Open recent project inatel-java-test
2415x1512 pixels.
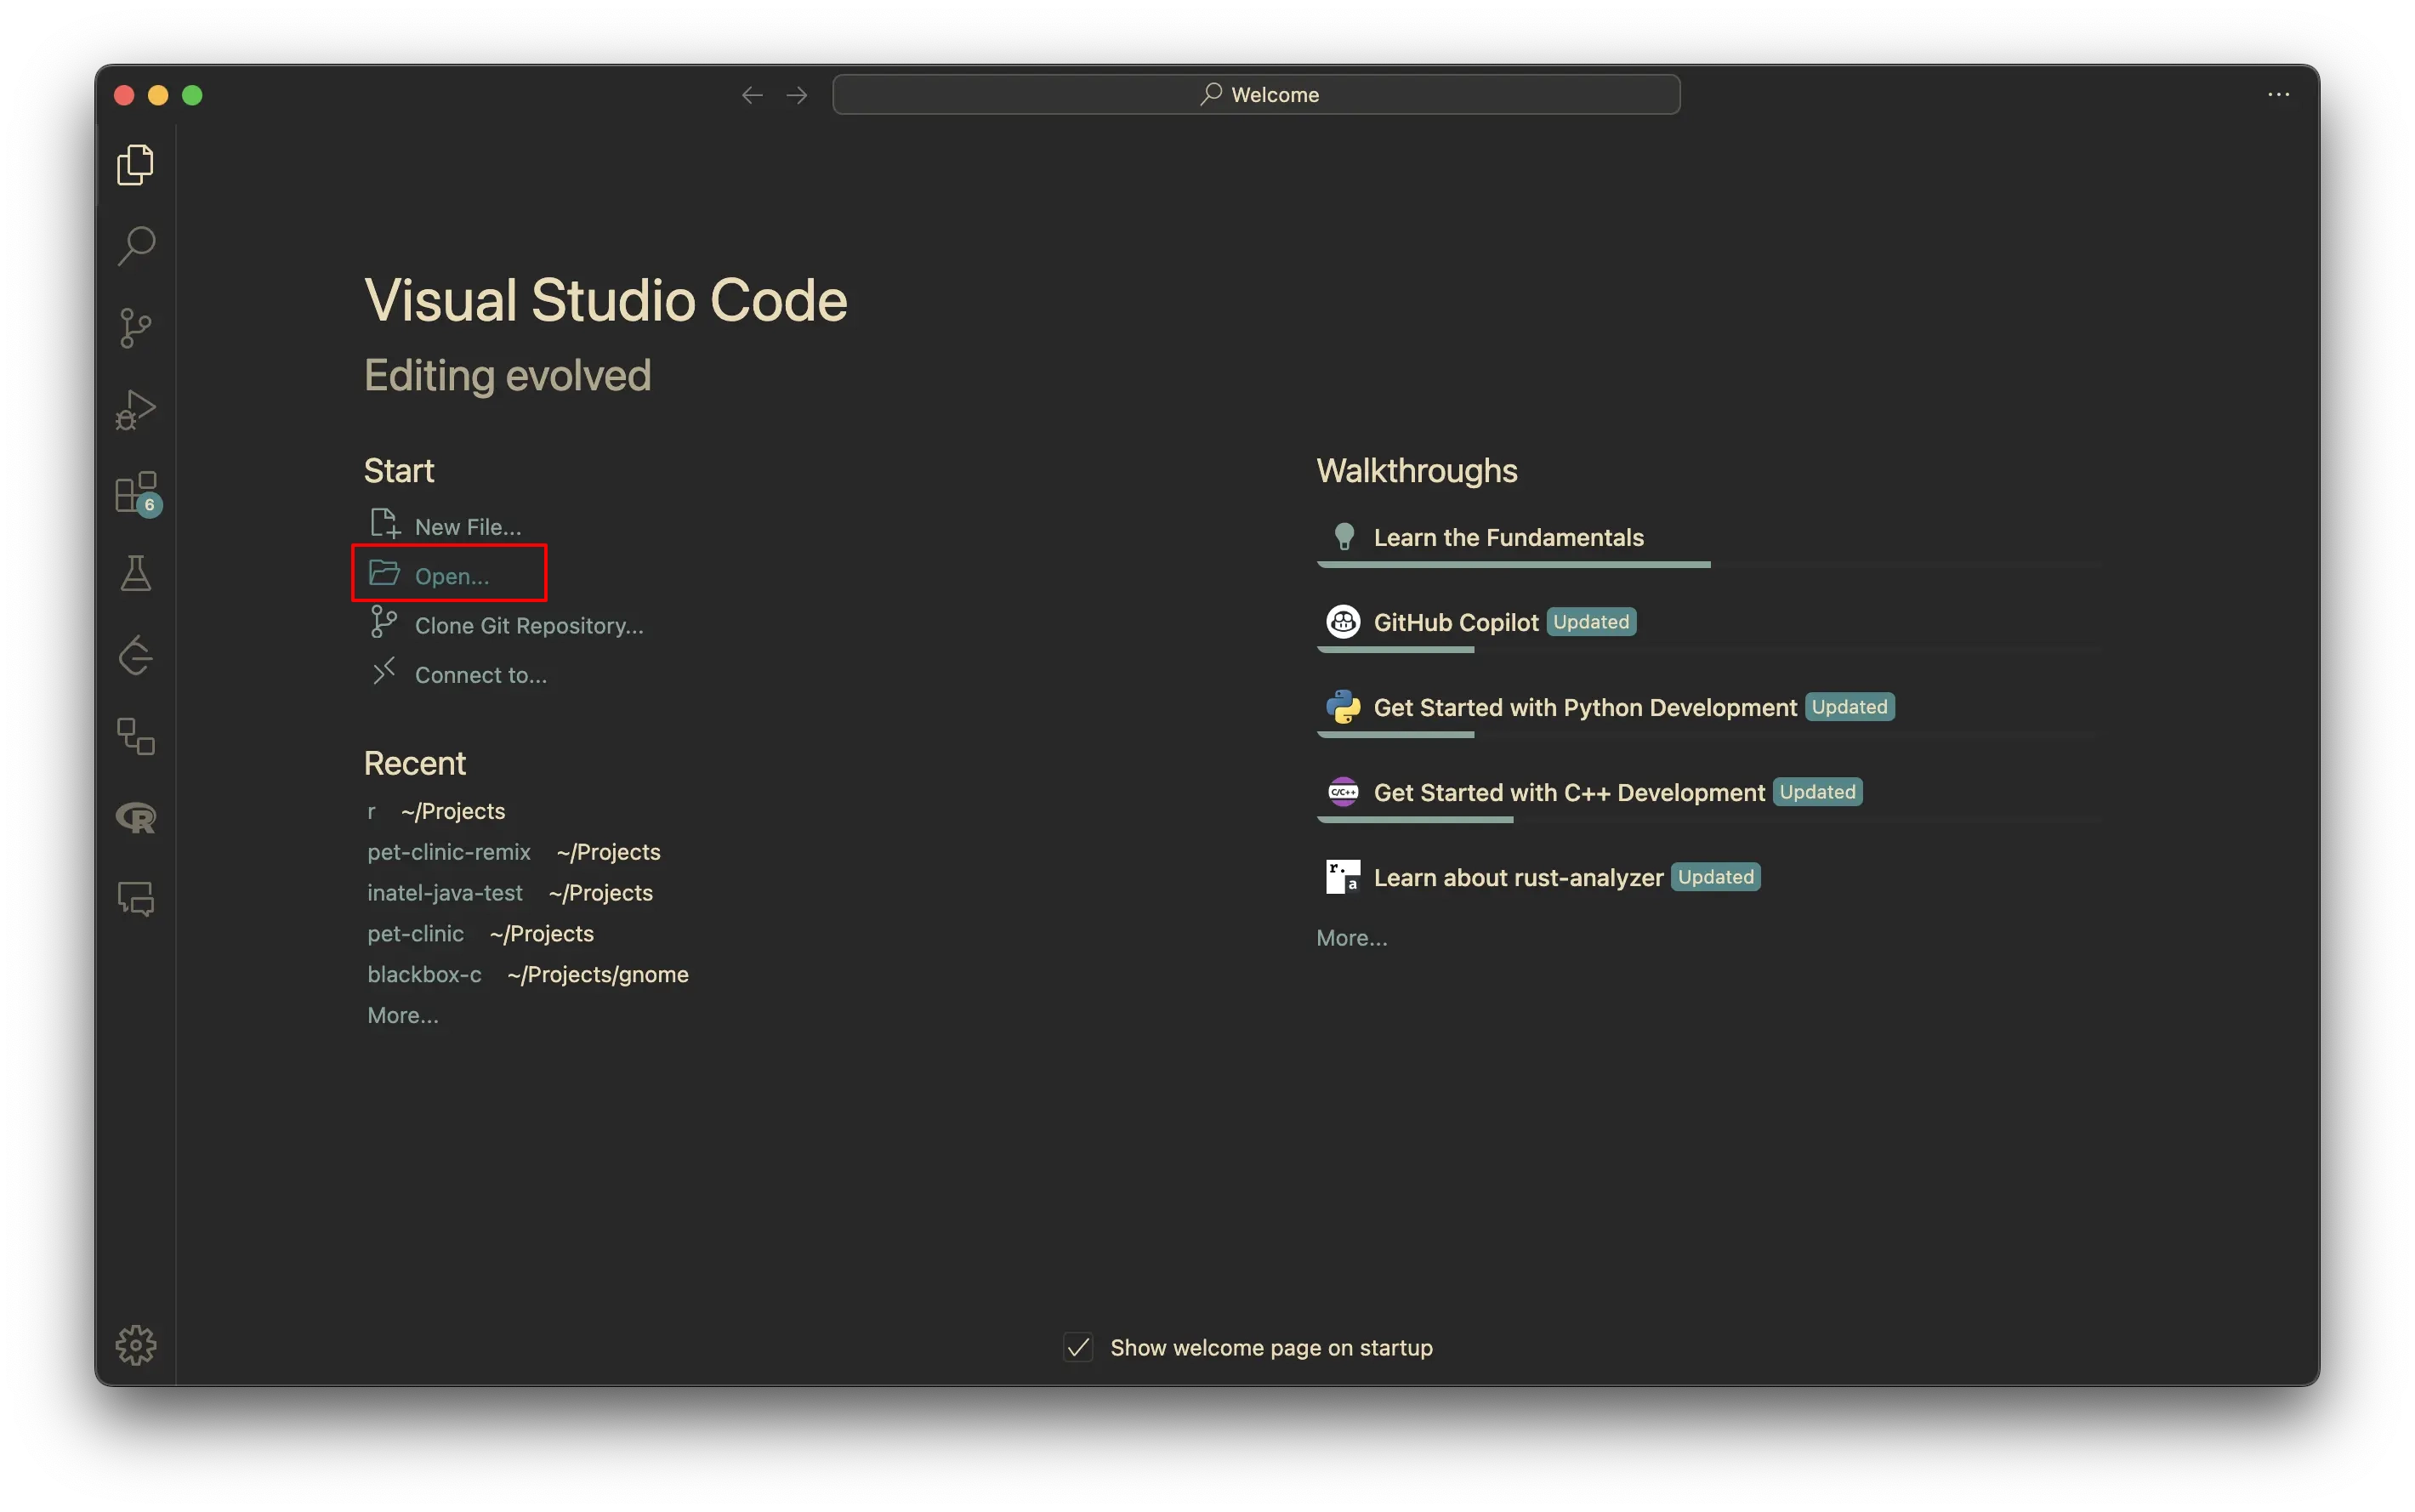[444, 893]
